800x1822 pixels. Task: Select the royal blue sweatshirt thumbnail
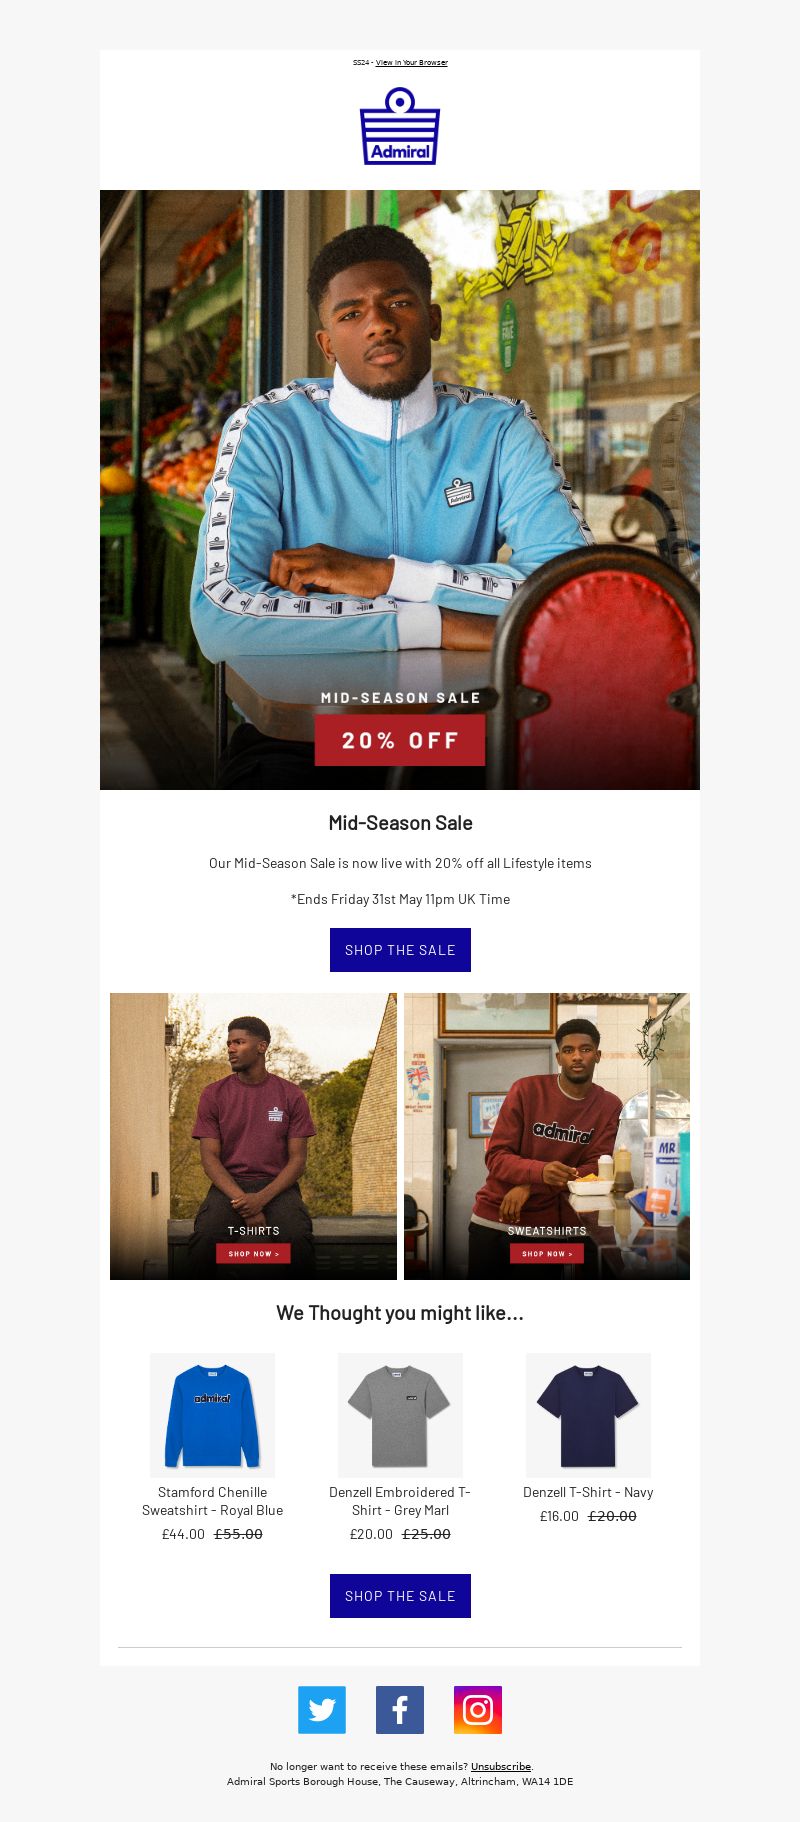pyautogui.click(x=212, y=1415)
